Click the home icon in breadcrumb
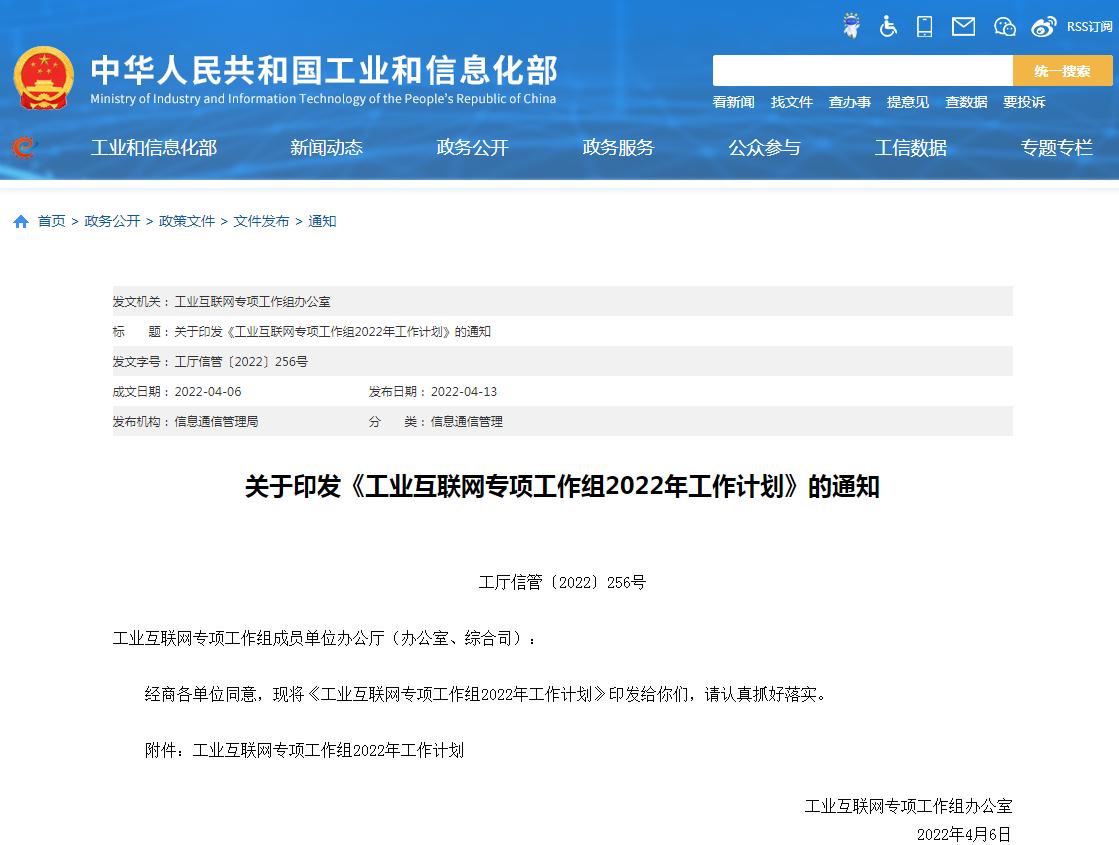Image resolution: width=1119 pixels, height=845 pixels. pyautogui.click(x=21, y=222)
